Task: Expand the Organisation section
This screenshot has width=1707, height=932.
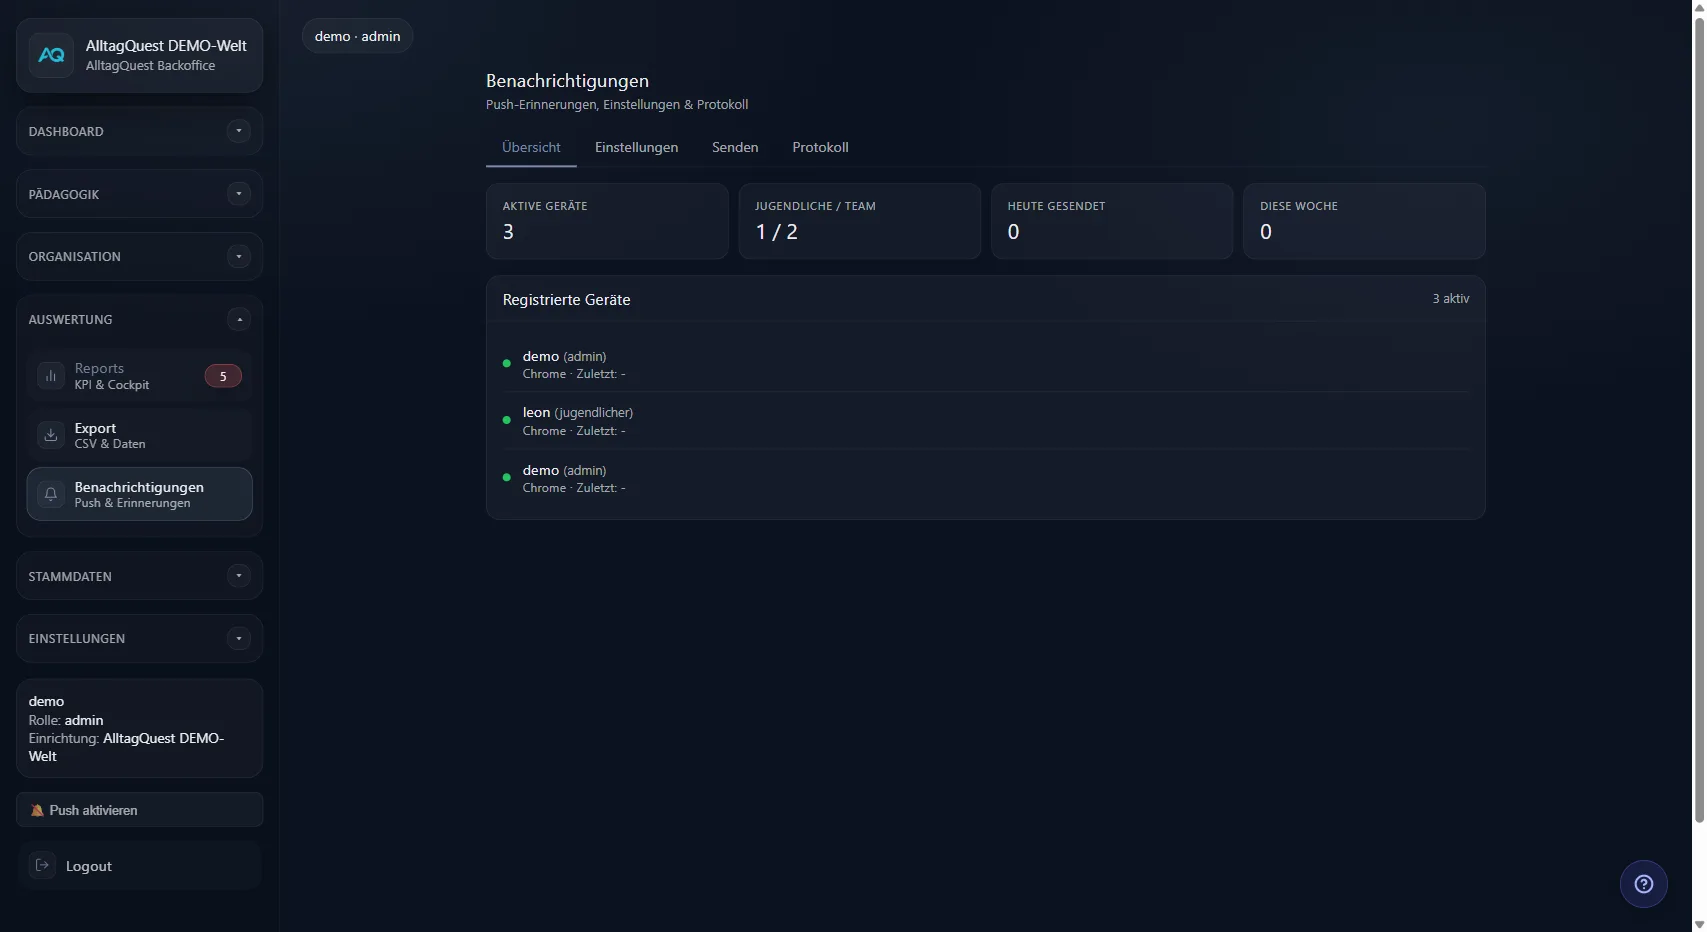Action: [x=238, y=257]
